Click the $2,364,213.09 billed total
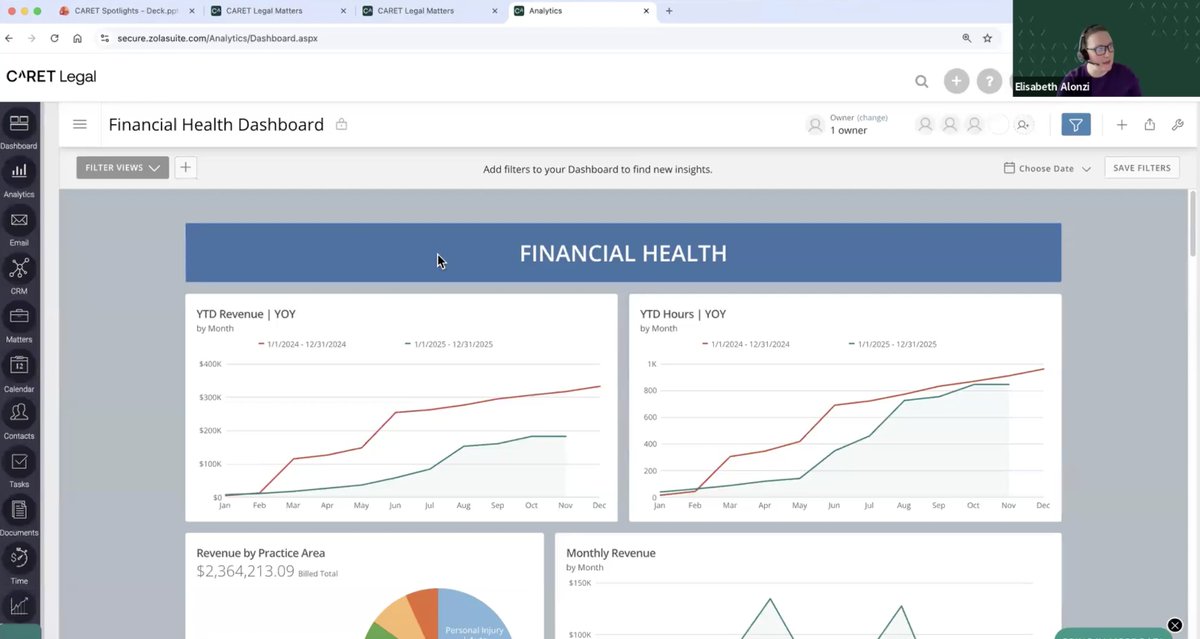 tap(245, 571)
